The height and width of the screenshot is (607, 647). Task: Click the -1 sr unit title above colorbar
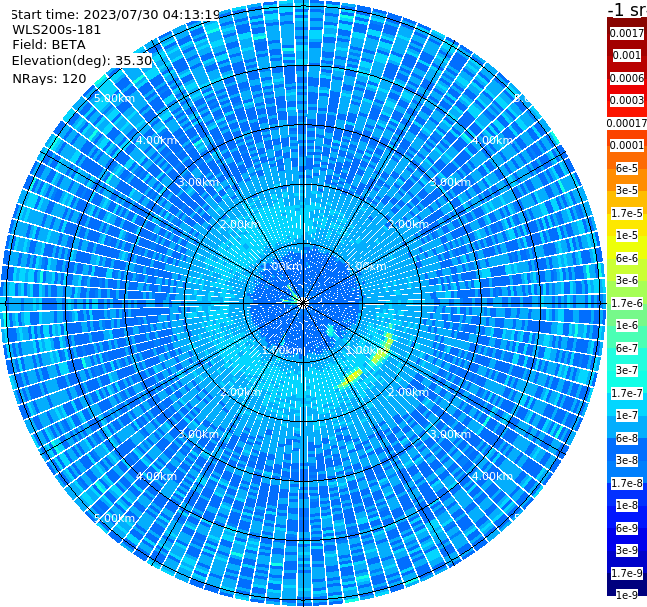coord(627,9)
